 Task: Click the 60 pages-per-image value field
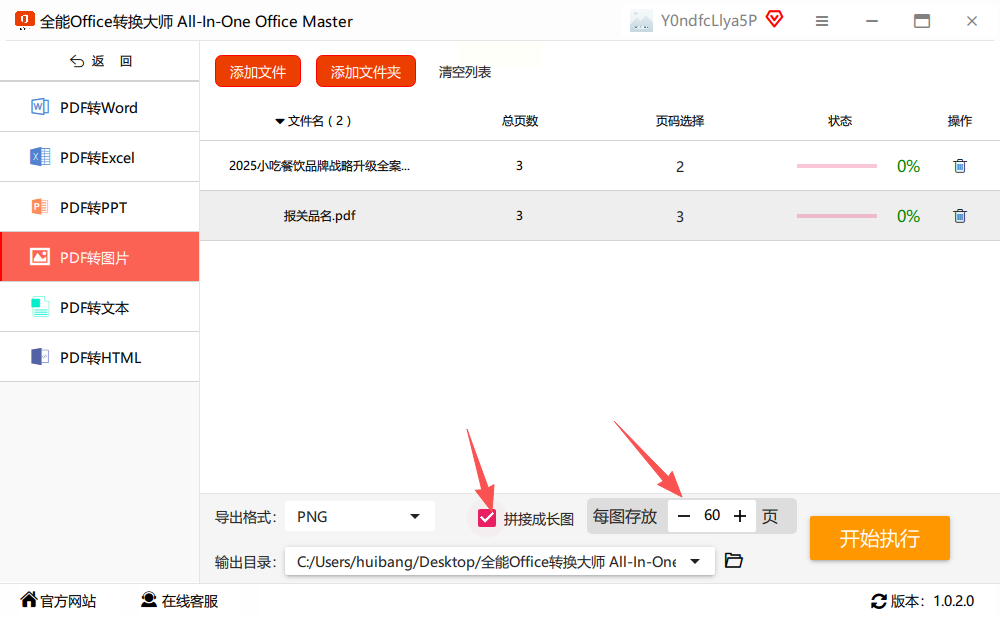click(712, 516)
